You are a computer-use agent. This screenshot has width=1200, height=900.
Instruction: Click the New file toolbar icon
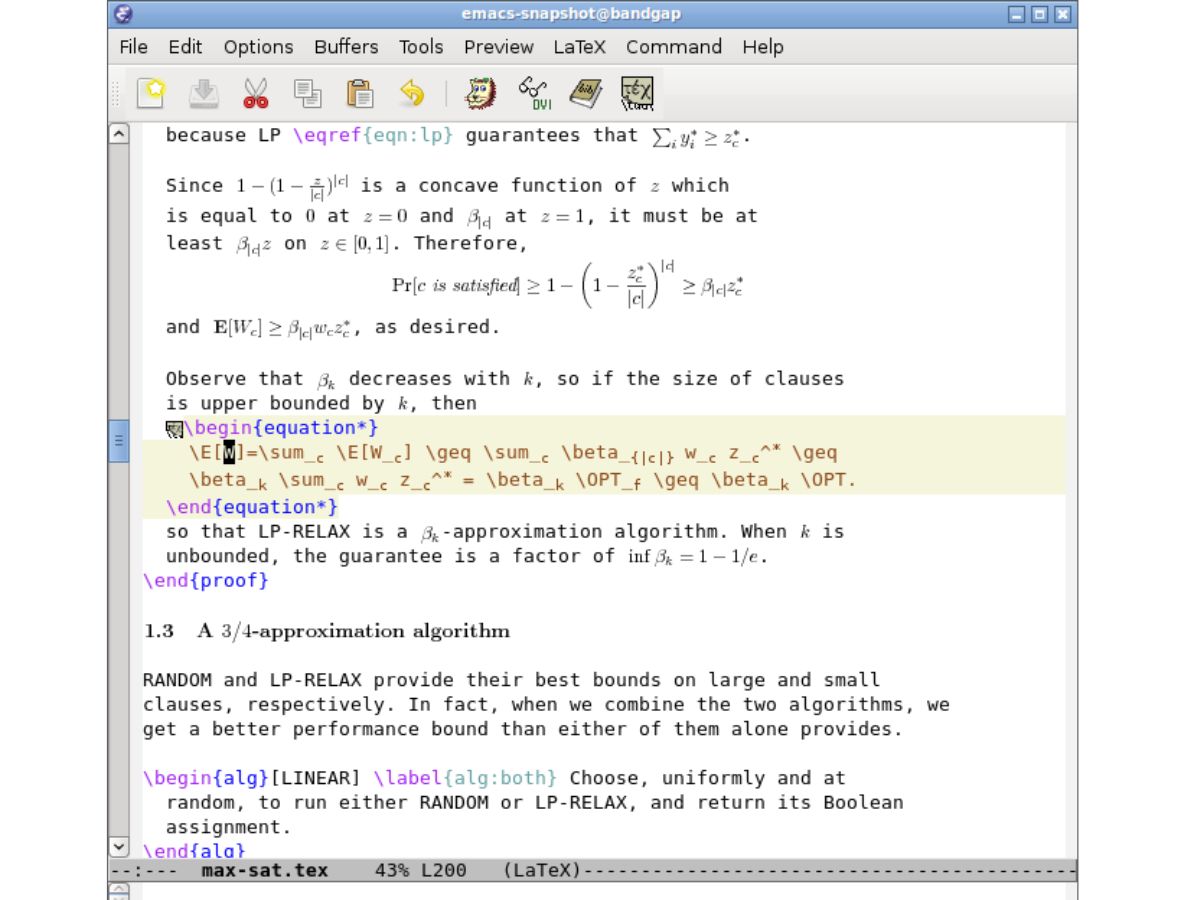point(151,93)
